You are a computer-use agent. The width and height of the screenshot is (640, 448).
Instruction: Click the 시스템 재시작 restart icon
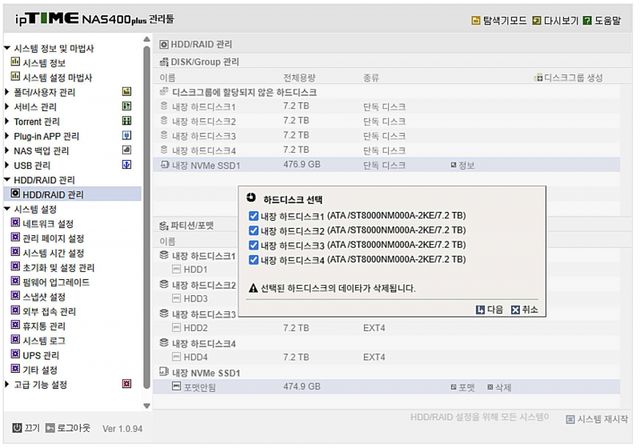(570, 420)
